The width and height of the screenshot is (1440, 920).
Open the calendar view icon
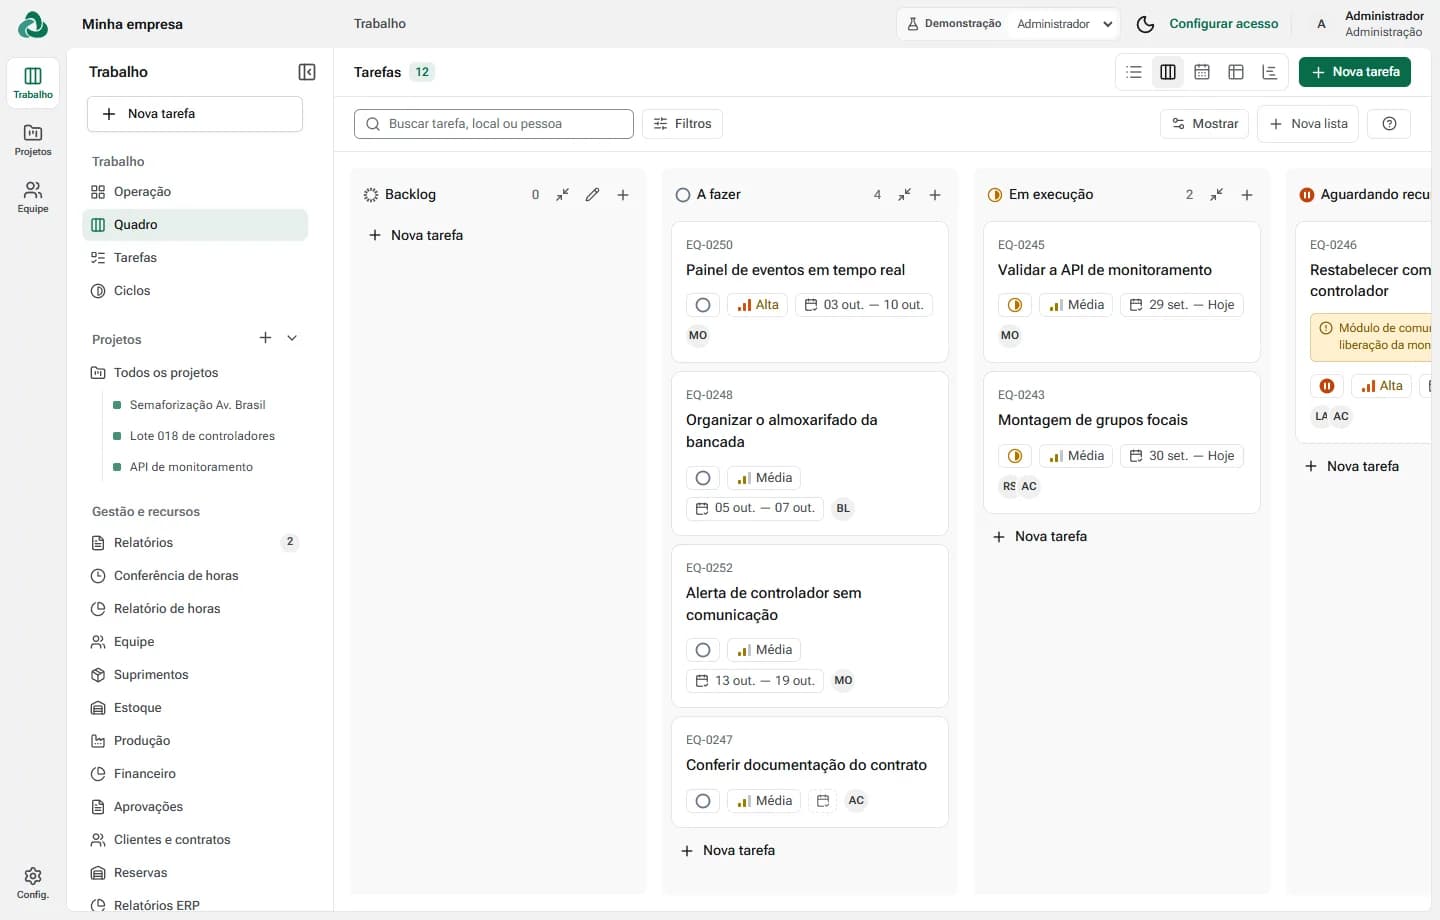tap(1202, 72)
